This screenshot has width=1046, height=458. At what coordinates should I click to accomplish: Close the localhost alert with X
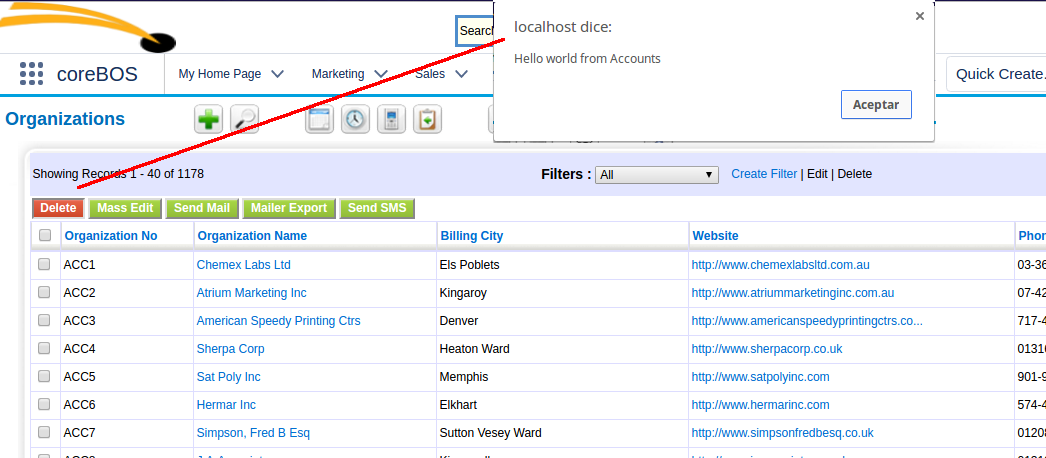pyautogui.click(x=919, y=16)
